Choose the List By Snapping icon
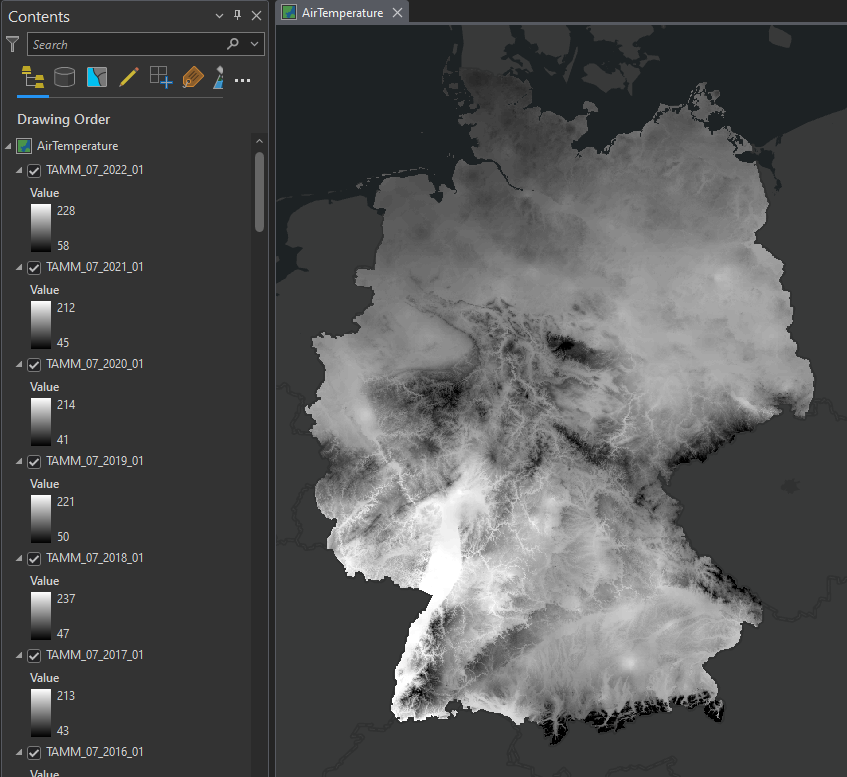Screen dimensions: 847x777 [x=160, y=78]
